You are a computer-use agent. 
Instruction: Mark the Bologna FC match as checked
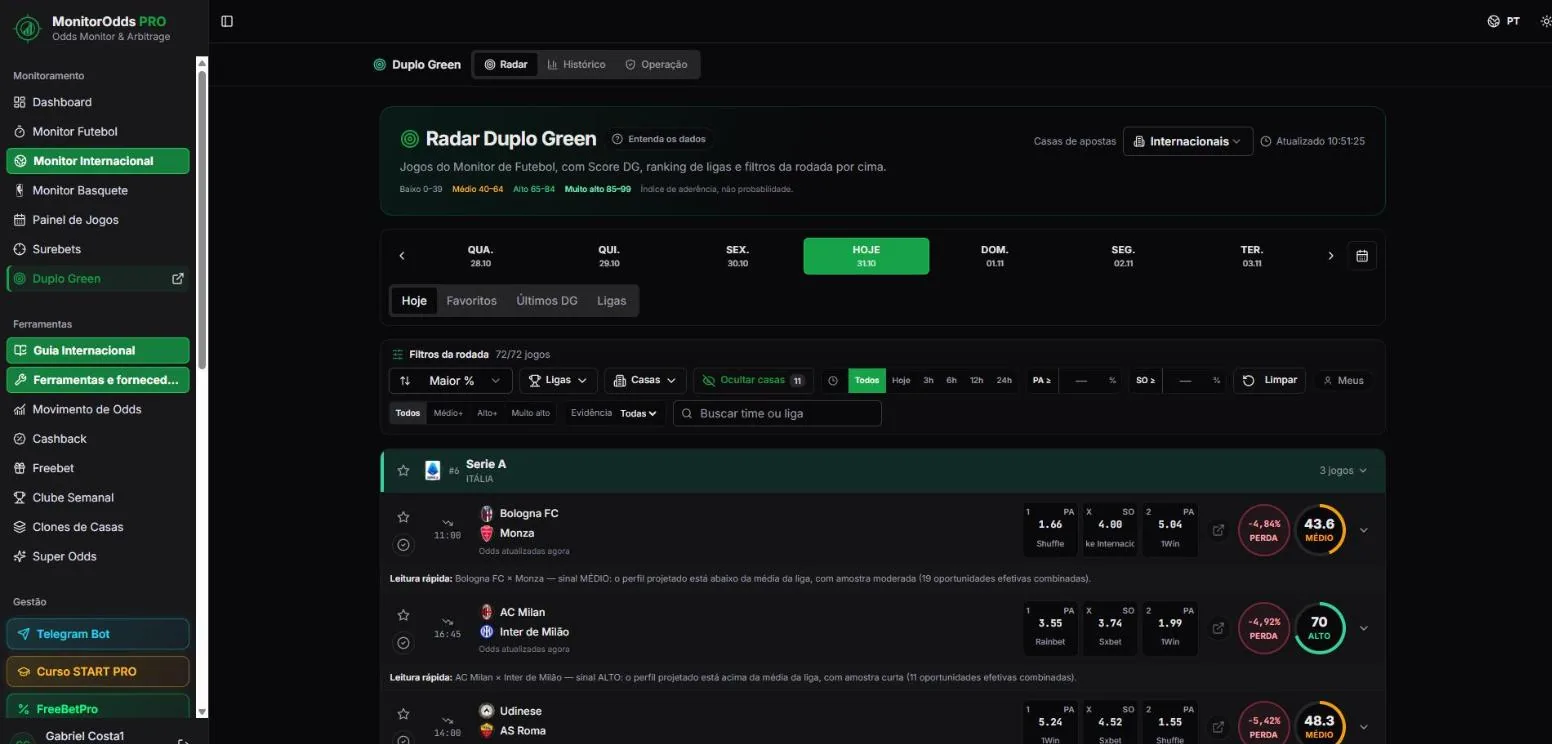click(x=403, y=545)
